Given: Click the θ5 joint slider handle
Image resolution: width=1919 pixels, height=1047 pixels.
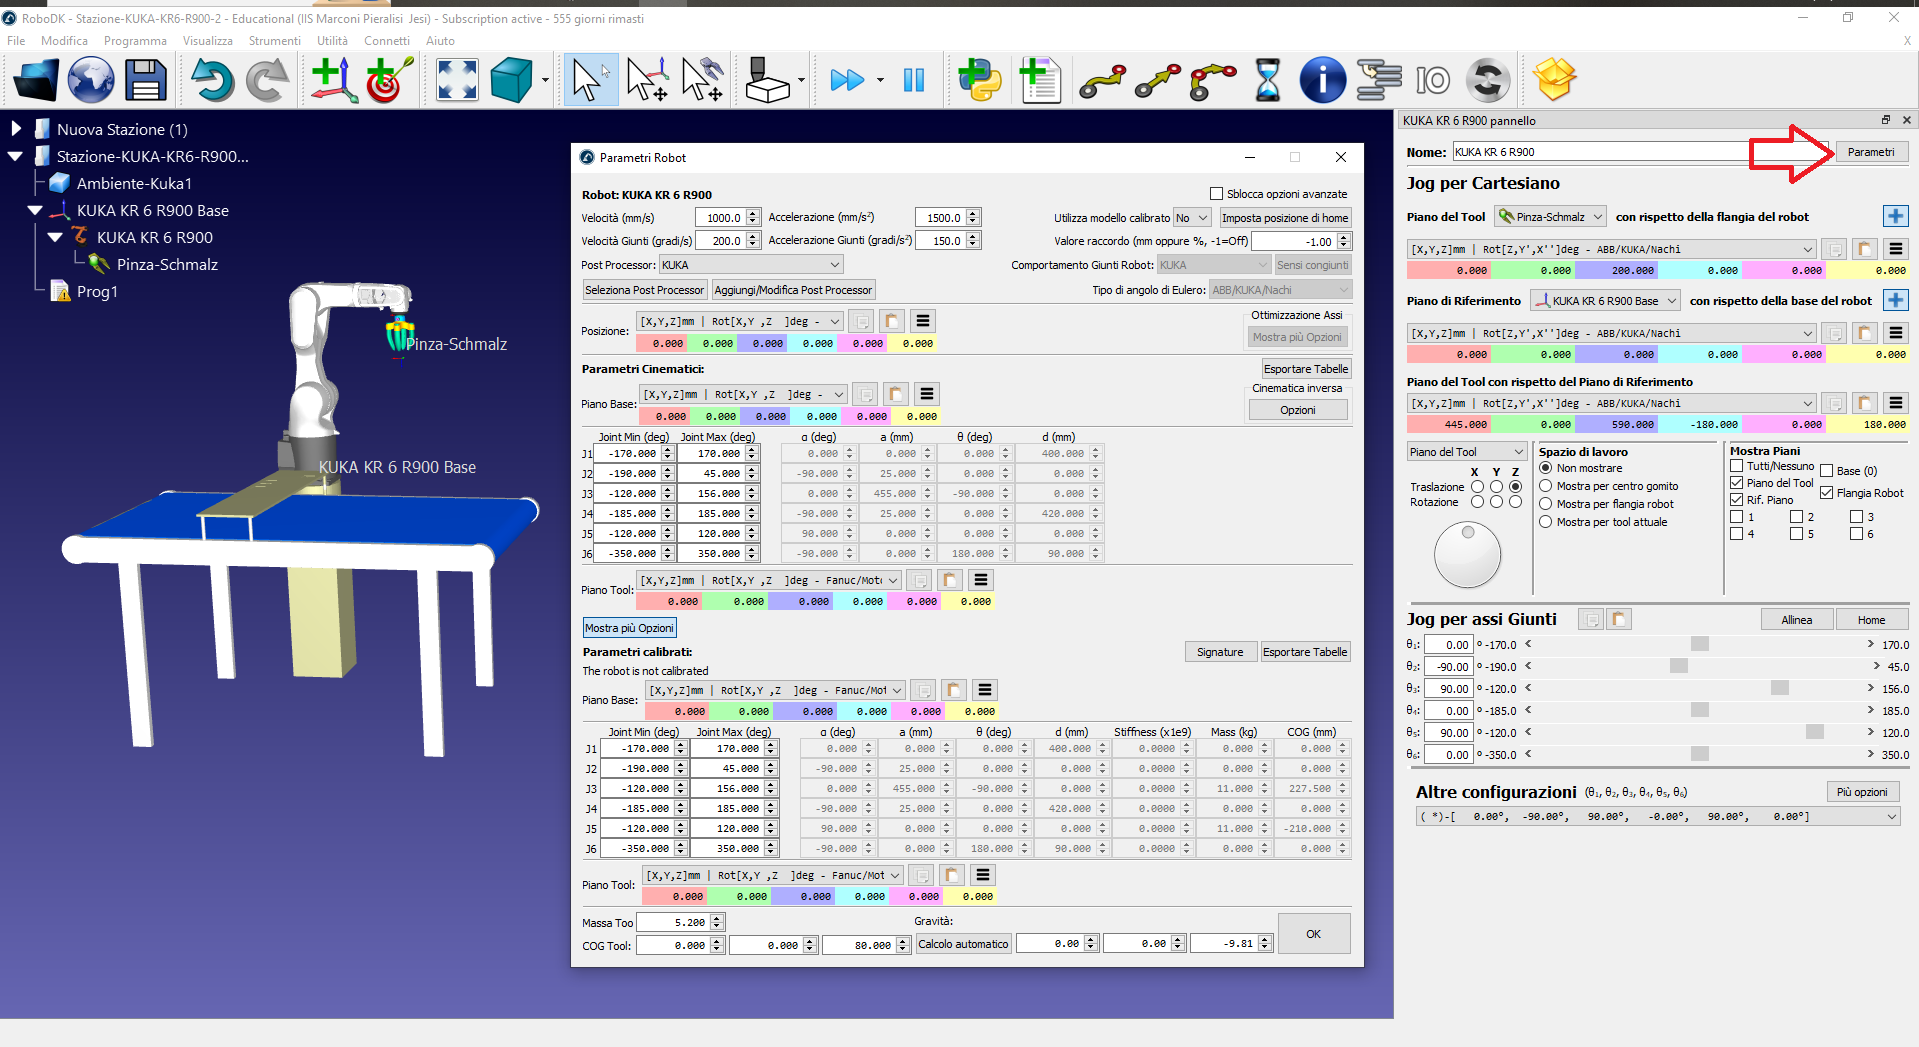Looking at the screenshot, I should 1815,732.
